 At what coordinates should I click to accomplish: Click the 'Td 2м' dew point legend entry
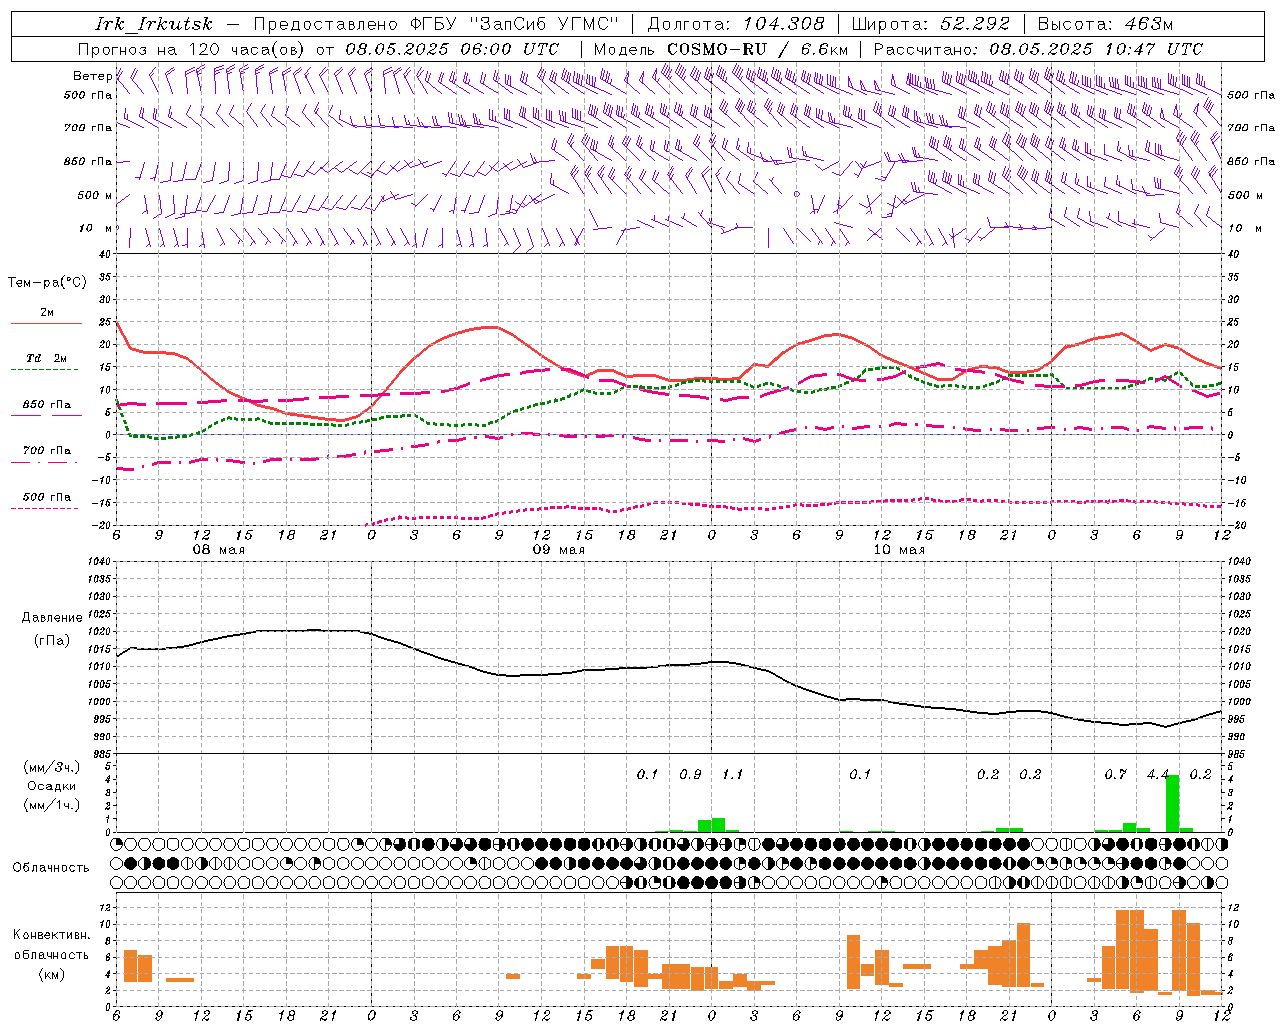pos(47,358)
